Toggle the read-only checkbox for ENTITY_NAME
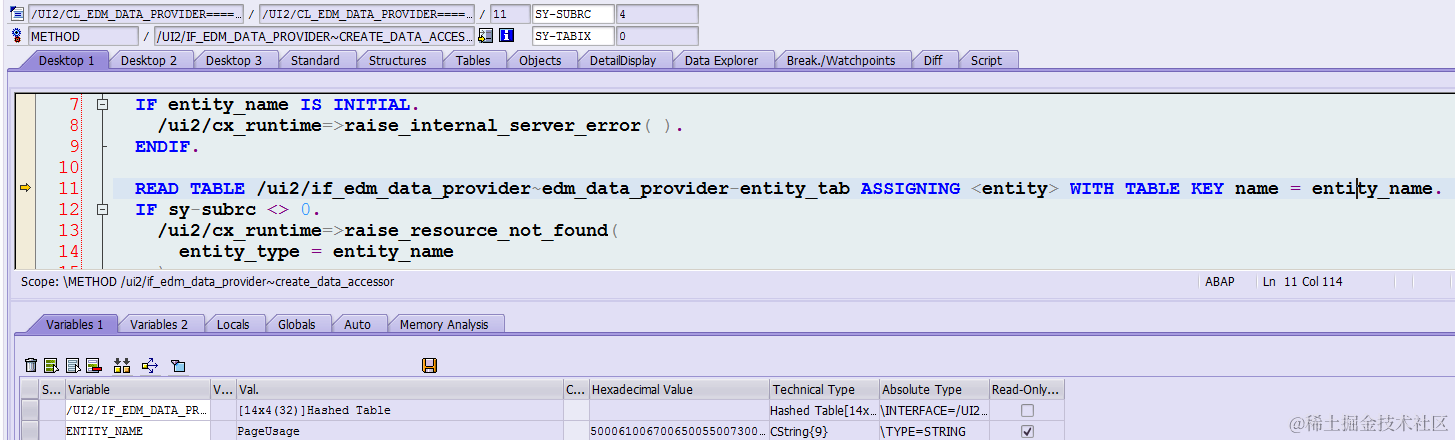Viewport: 1455px width, 440px height. click(x=1027, y=431)
